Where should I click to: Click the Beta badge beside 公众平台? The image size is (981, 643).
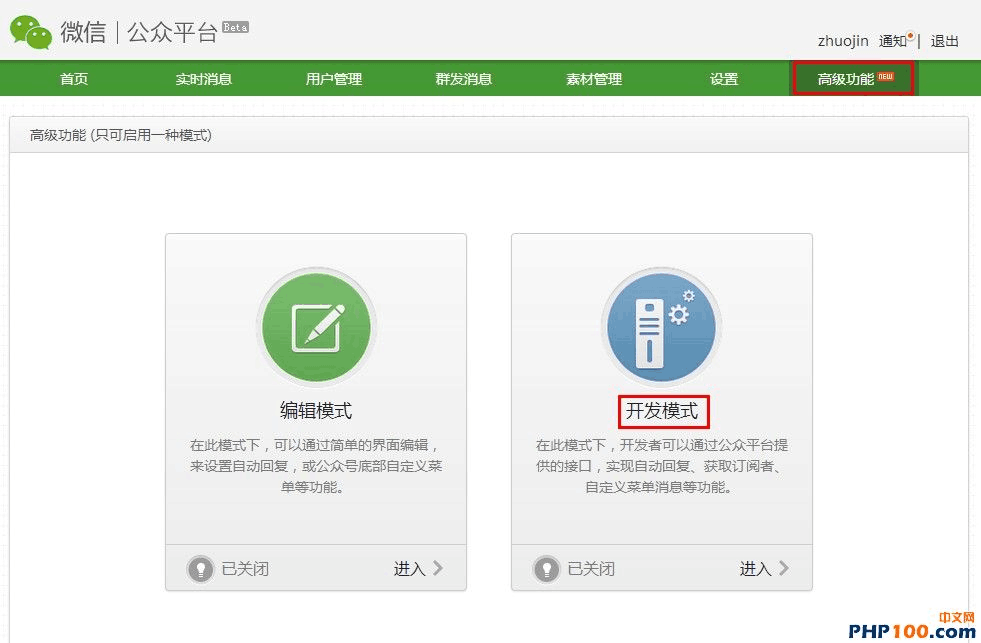pos(235,27)
